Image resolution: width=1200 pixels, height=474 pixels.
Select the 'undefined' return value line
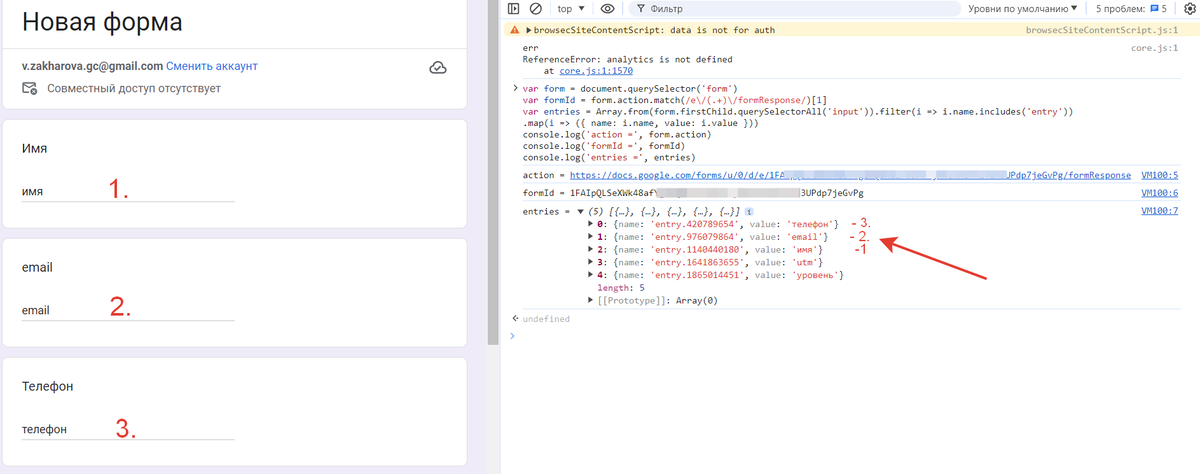pyautogui.click(x=546, y=319)
